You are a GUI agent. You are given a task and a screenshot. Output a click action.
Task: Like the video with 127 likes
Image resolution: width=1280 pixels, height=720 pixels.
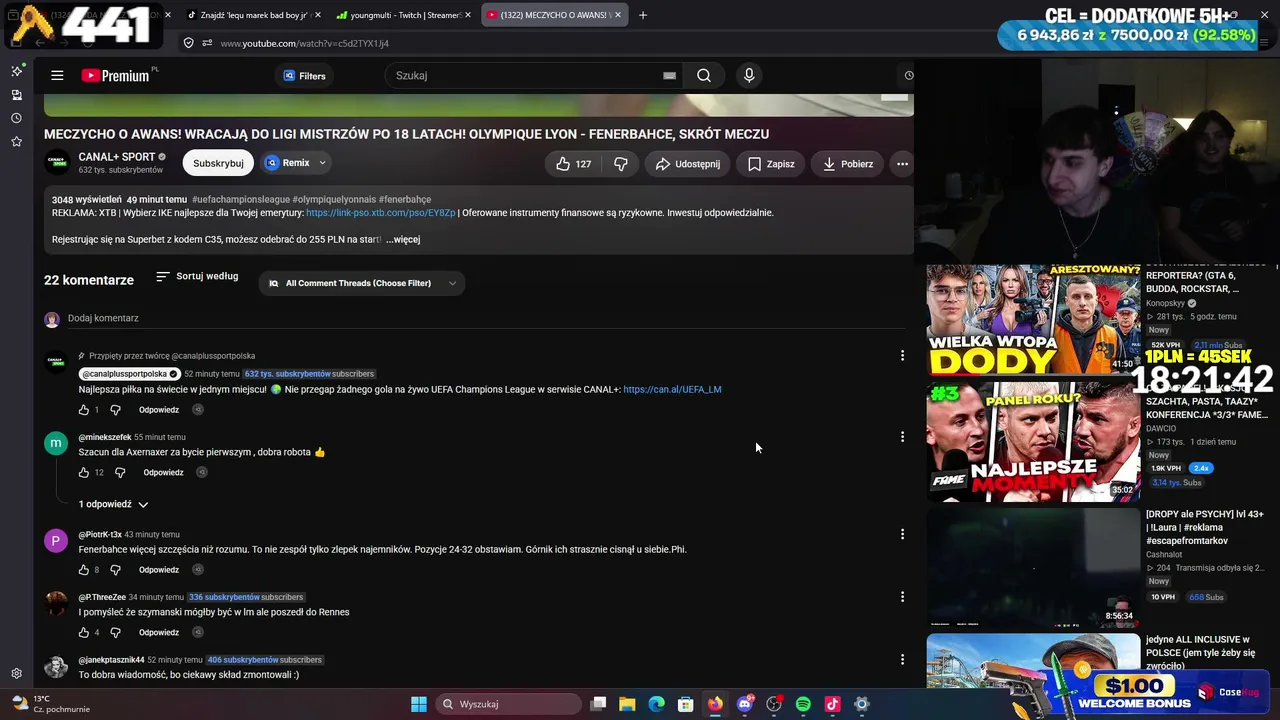pyautogui.click(x=573, y=164)
